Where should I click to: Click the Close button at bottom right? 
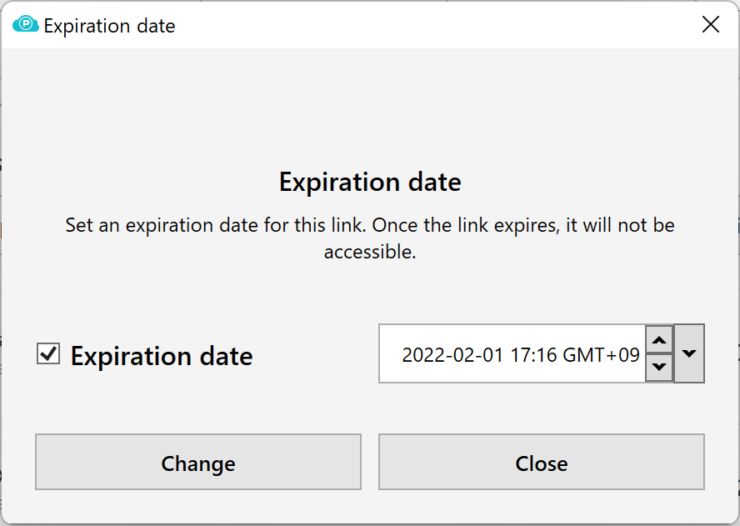coord(541,462)
